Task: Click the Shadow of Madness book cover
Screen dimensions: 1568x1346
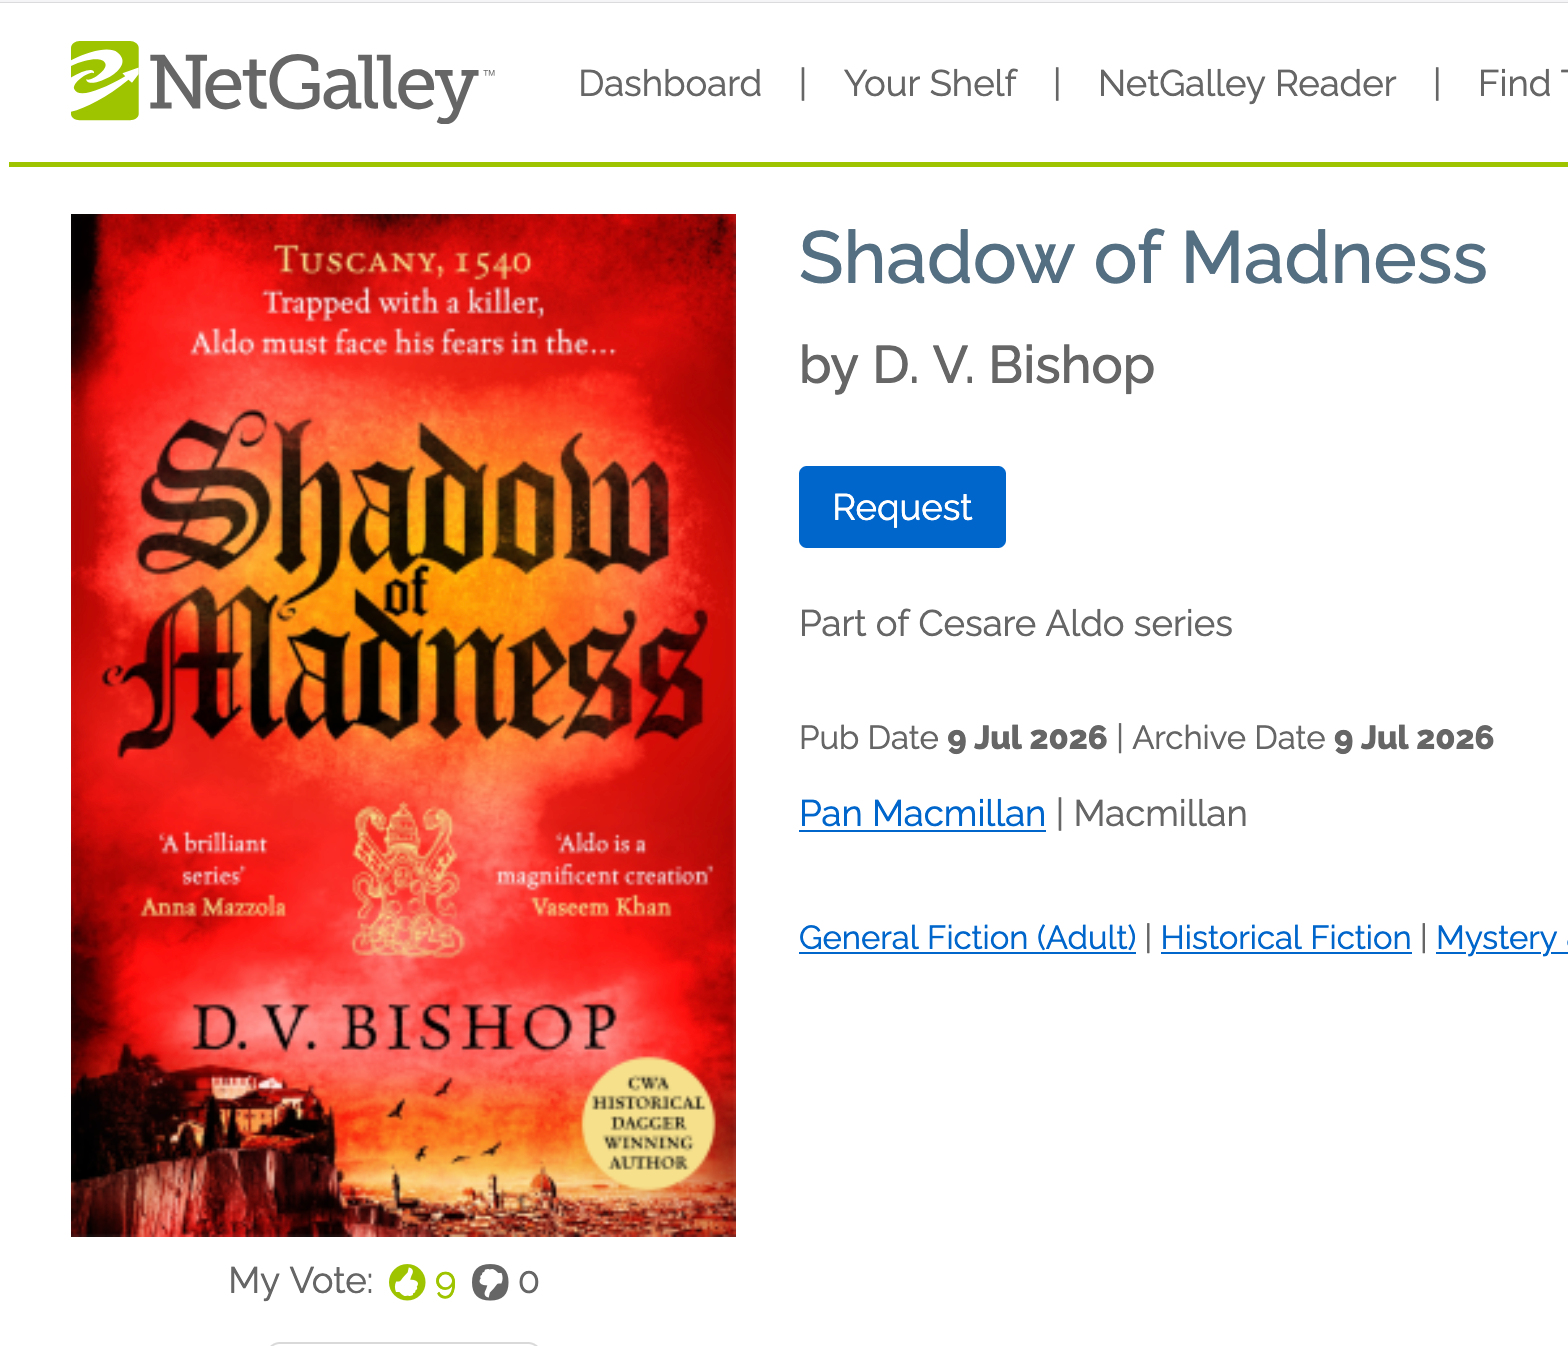Action: 403,725
